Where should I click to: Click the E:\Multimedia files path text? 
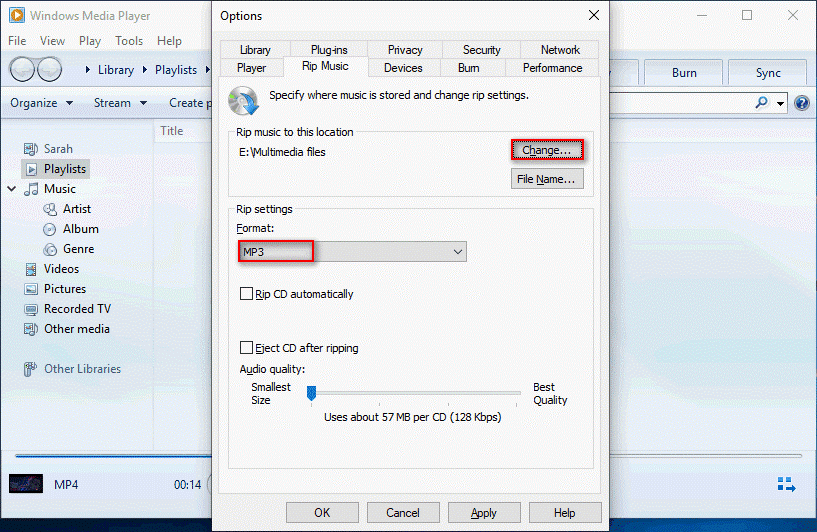pos(282,152)
